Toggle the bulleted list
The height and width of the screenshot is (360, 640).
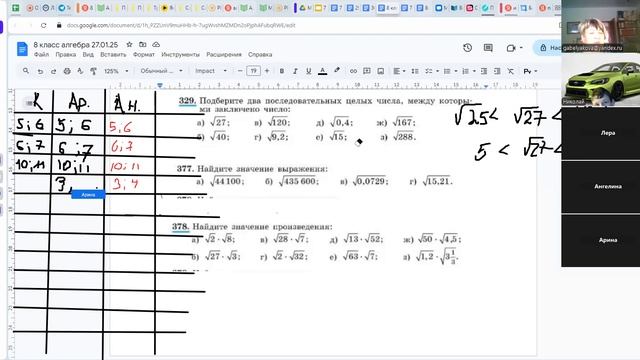[x=447, y=71]
